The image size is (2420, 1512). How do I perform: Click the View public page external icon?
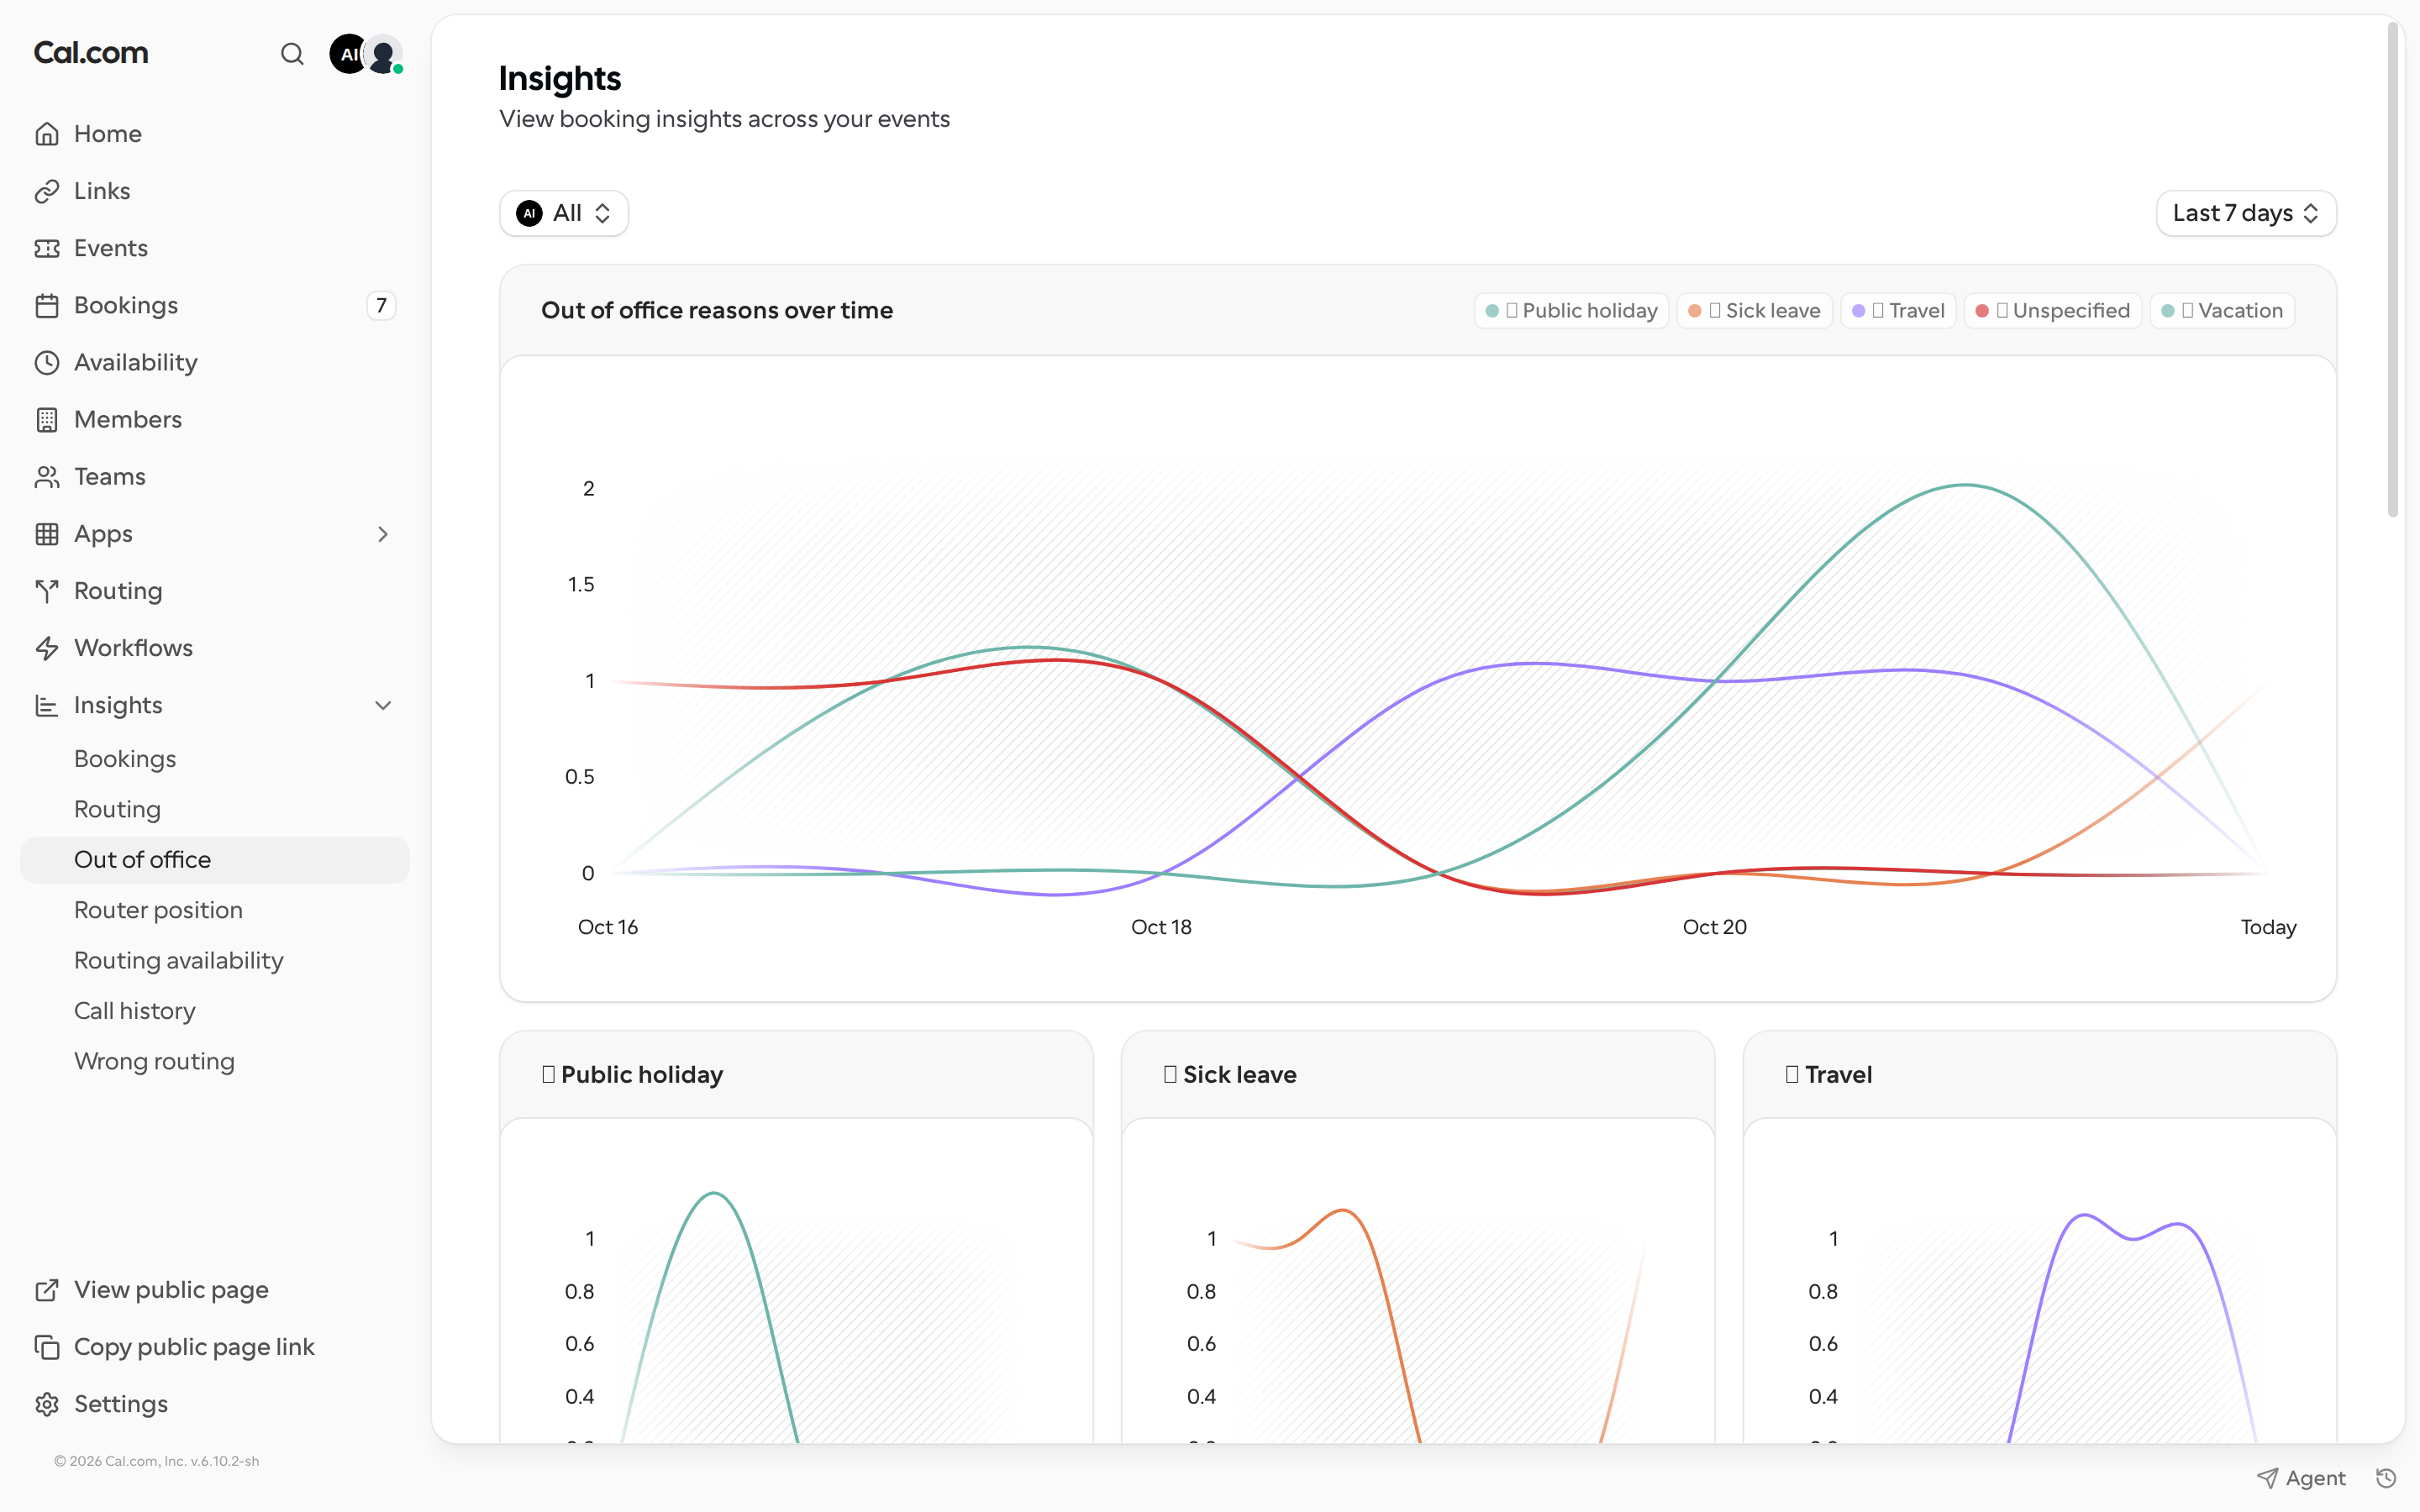47,1290
